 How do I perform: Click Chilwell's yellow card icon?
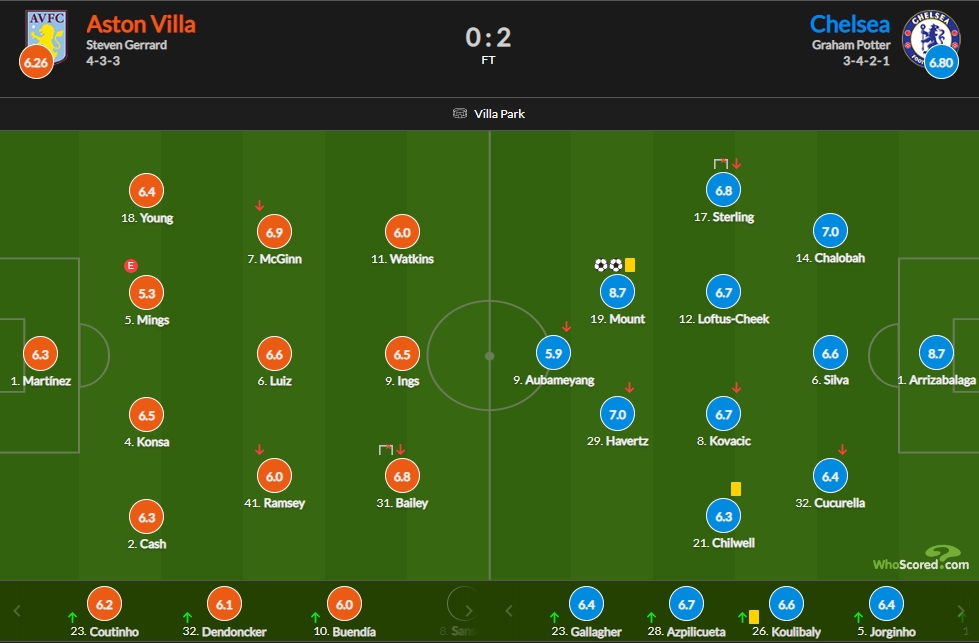tap(735, 489)
